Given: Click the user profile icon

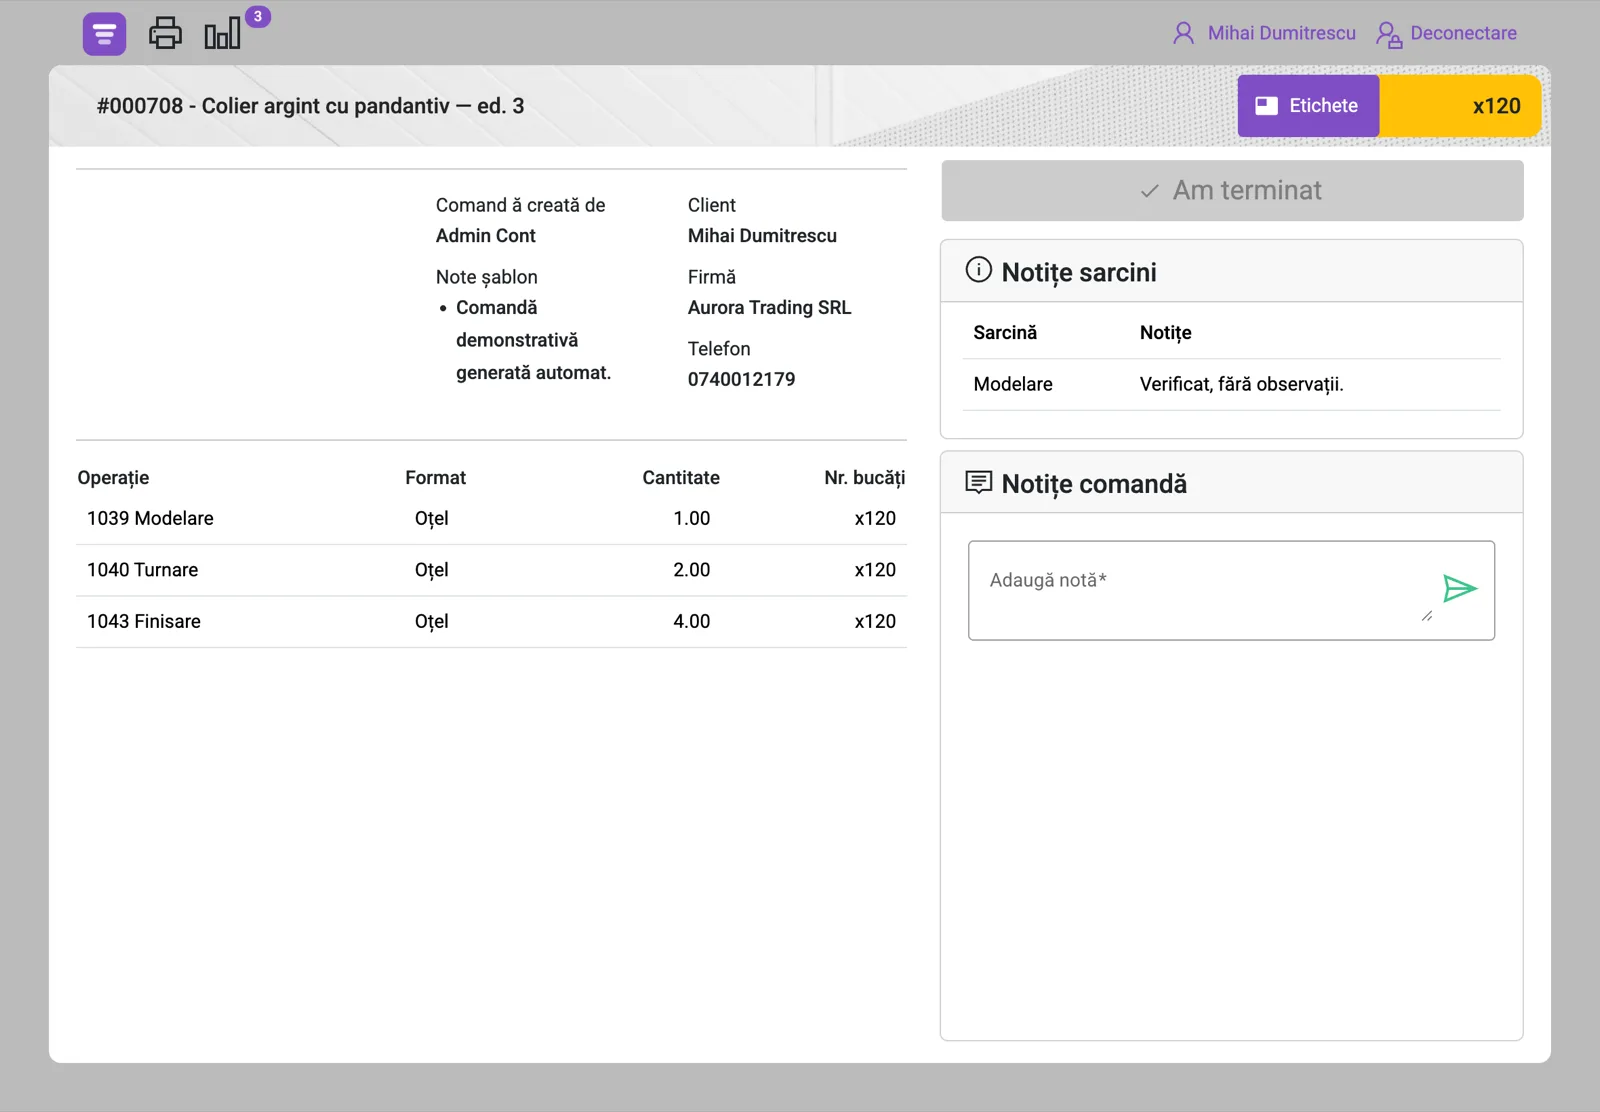Looking at the screenshot, I should click(1184, 33).
